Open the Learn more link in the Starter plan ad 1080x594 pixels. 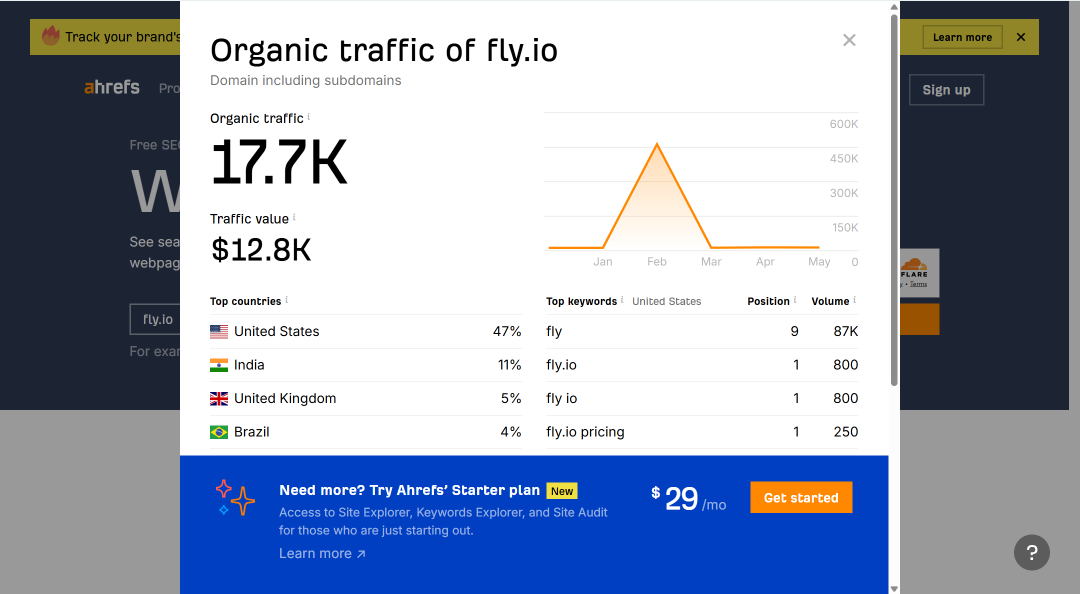pyautogui.click(x=322, y=553)
